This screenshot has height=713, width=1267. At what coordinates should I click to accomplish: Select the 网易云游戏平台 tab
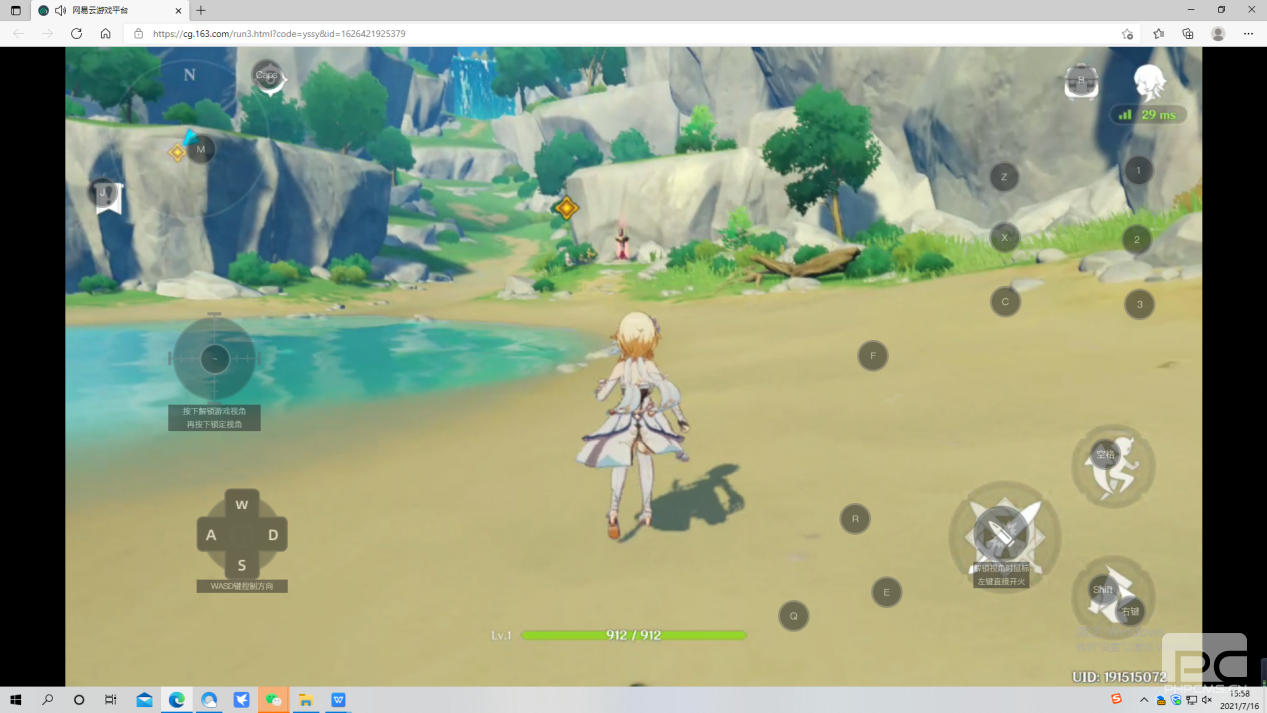109,10
